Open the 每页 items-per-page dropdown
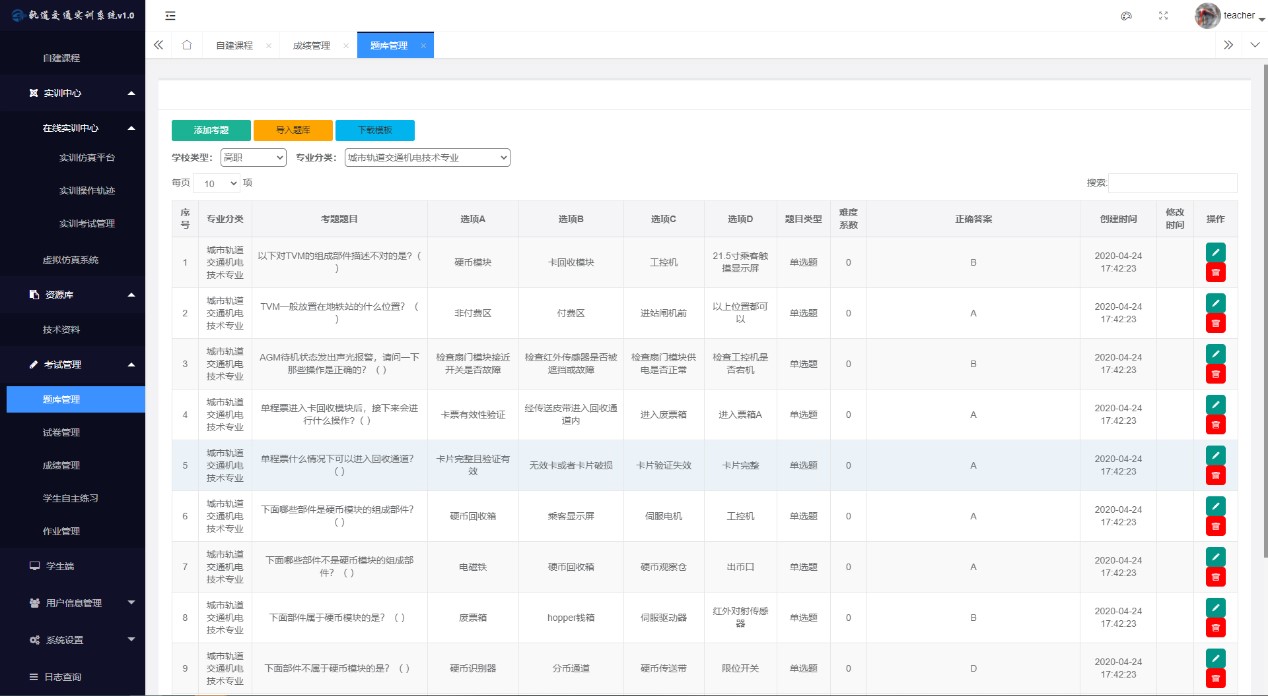 (216, 183)
